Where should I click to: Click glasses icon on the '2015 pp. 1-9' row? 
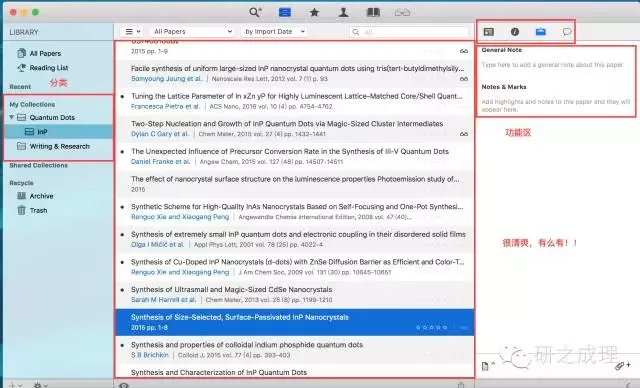(x=464, y=51)
